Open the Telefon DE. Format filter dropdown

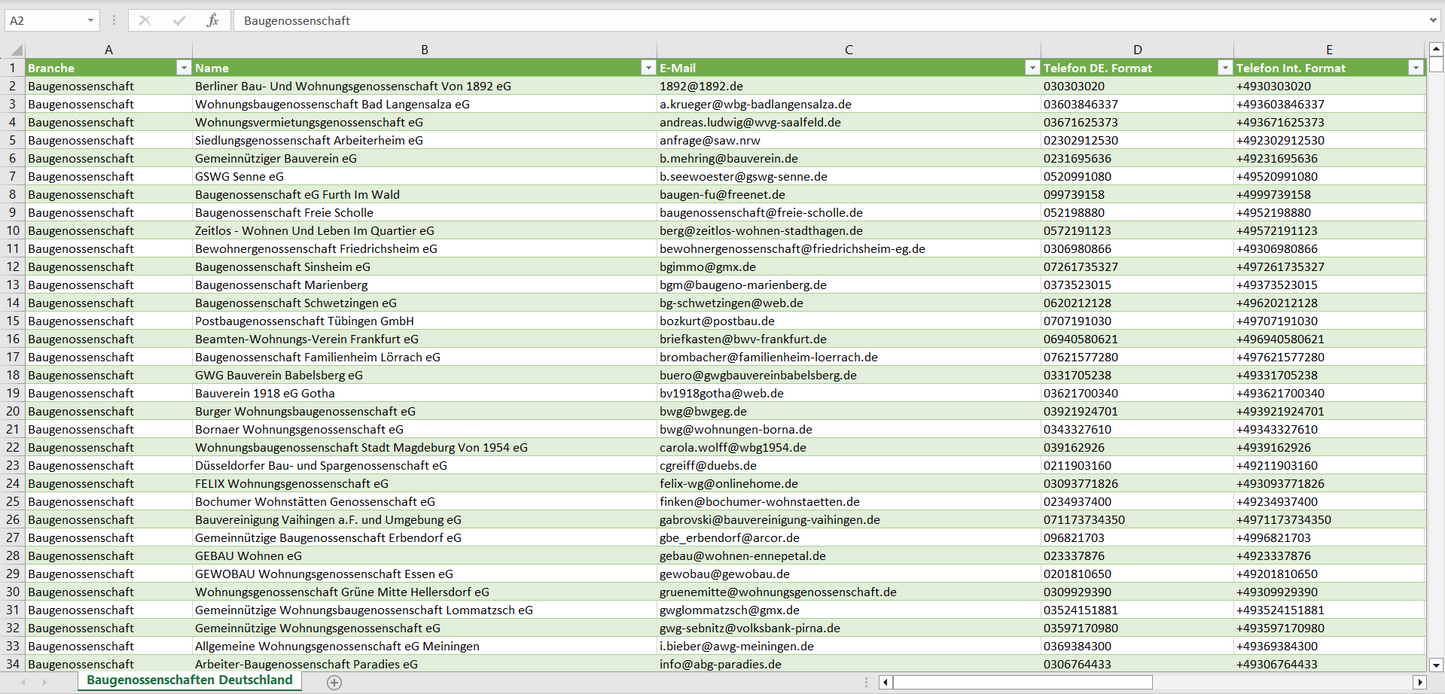(1224, 68)
